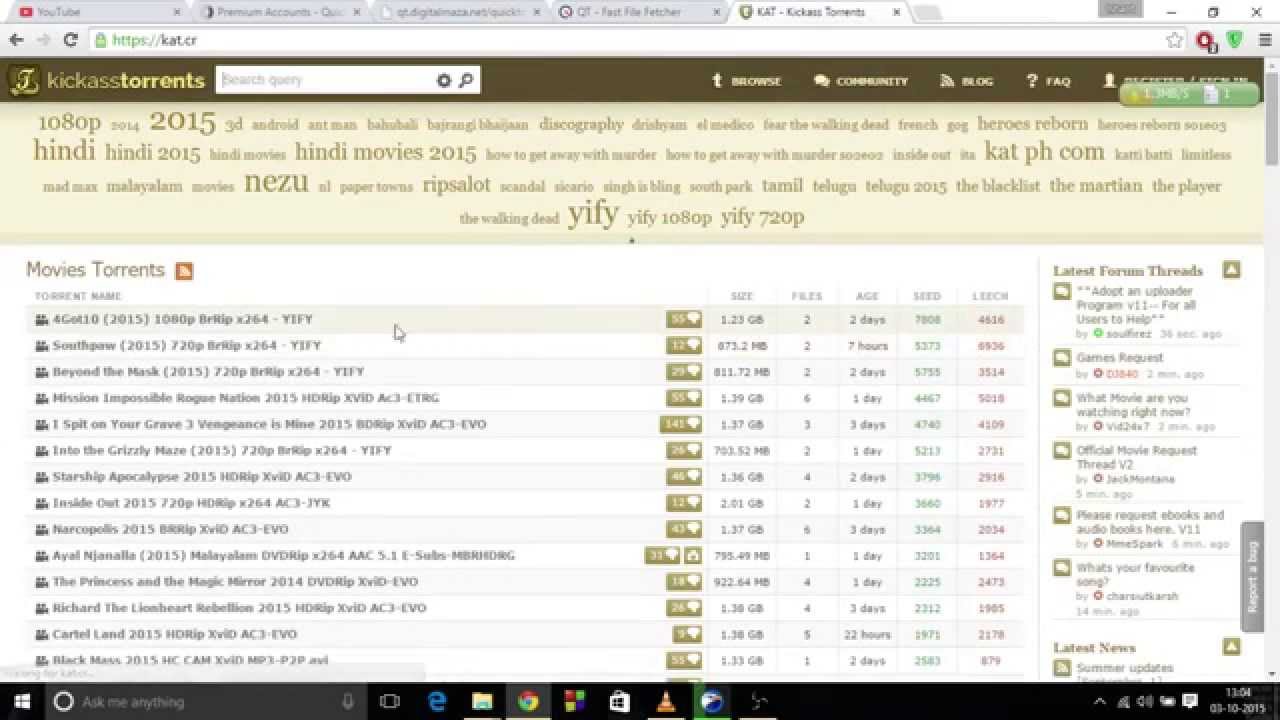Sort torrents by SIZE column
This screenshot has height=720, width=1280.
pos(742,296)
